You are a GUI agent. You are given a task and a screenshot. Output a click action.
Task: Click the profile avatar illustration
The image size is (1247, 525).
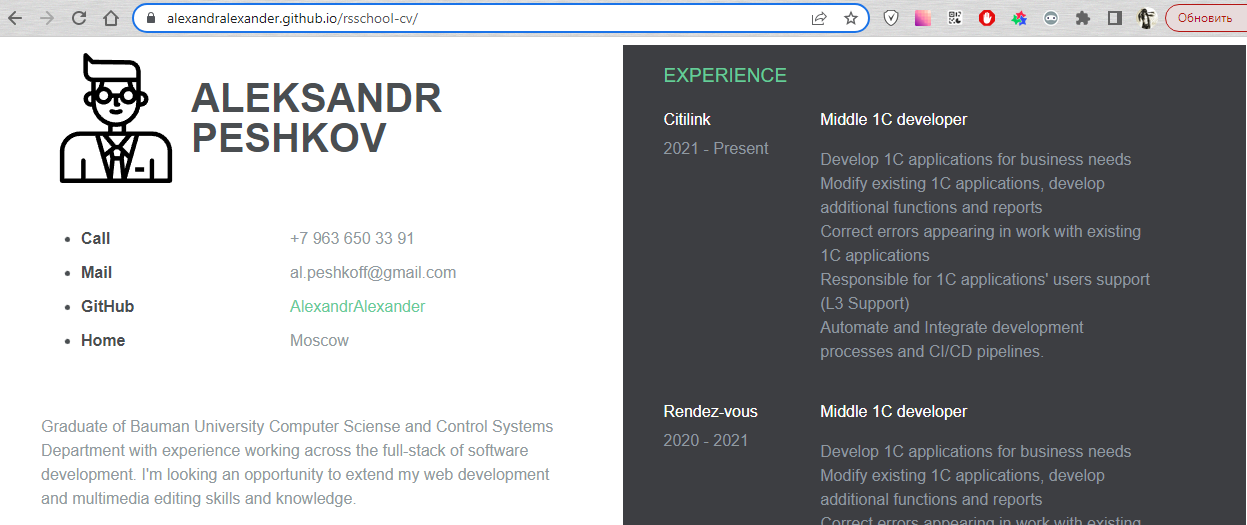click(116, 118)
